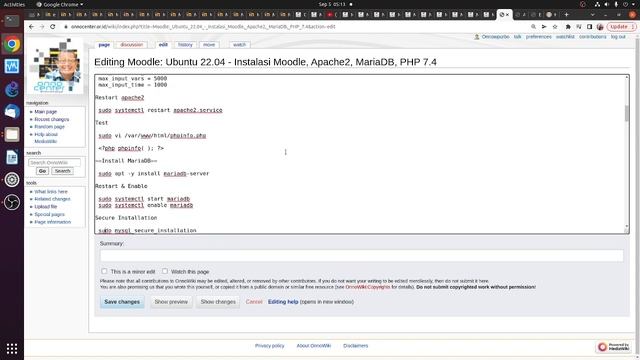The width and height of the screenshot is (640, 360).
Task: Open Page information link
Action: [53, 222]
